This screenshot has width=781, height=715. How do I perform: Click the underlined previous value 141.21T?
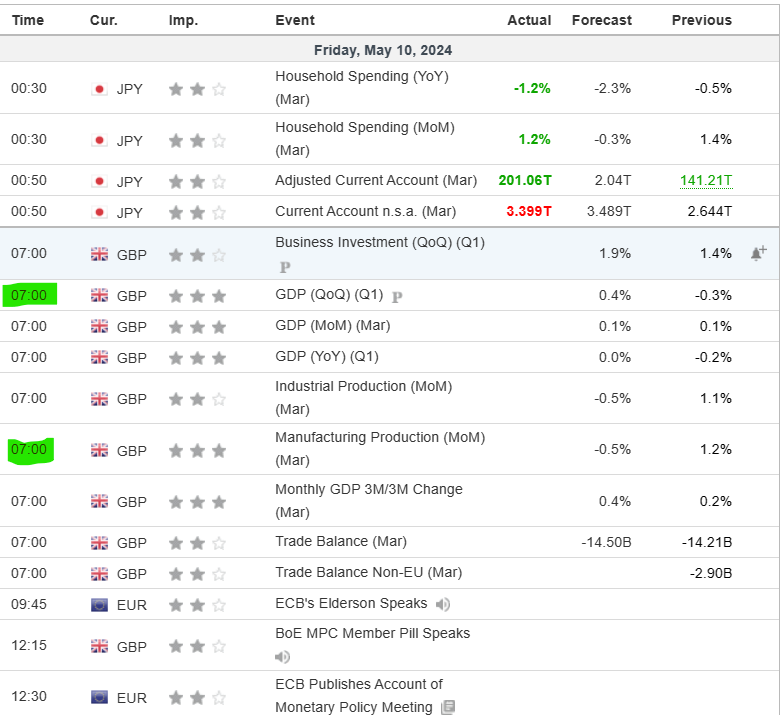coord(705,181)
